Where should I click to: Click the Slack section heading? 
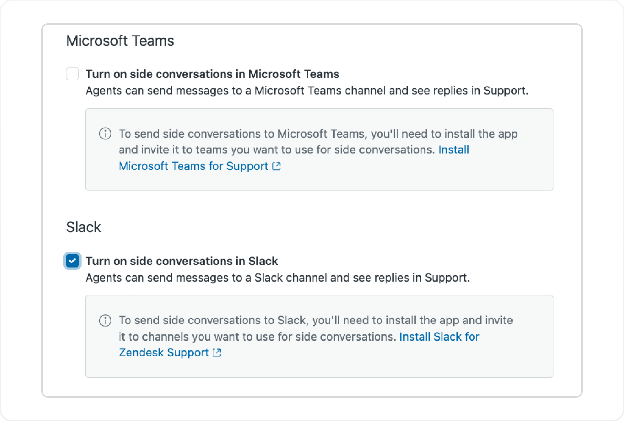tap(84, 227)
